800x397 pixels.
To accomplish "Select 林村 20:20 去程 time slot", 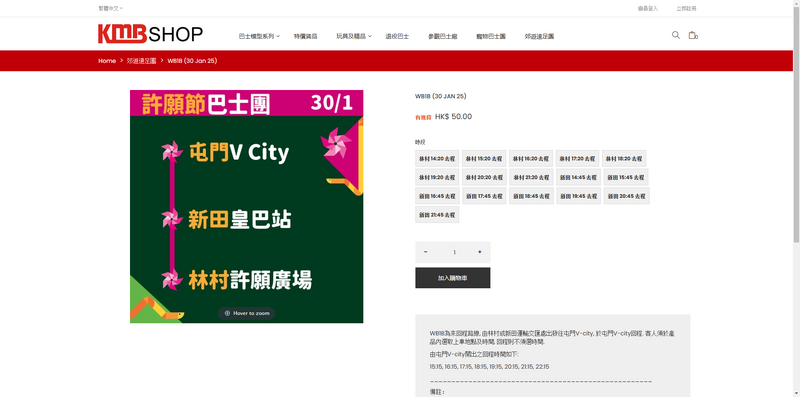I will point(484,177).
